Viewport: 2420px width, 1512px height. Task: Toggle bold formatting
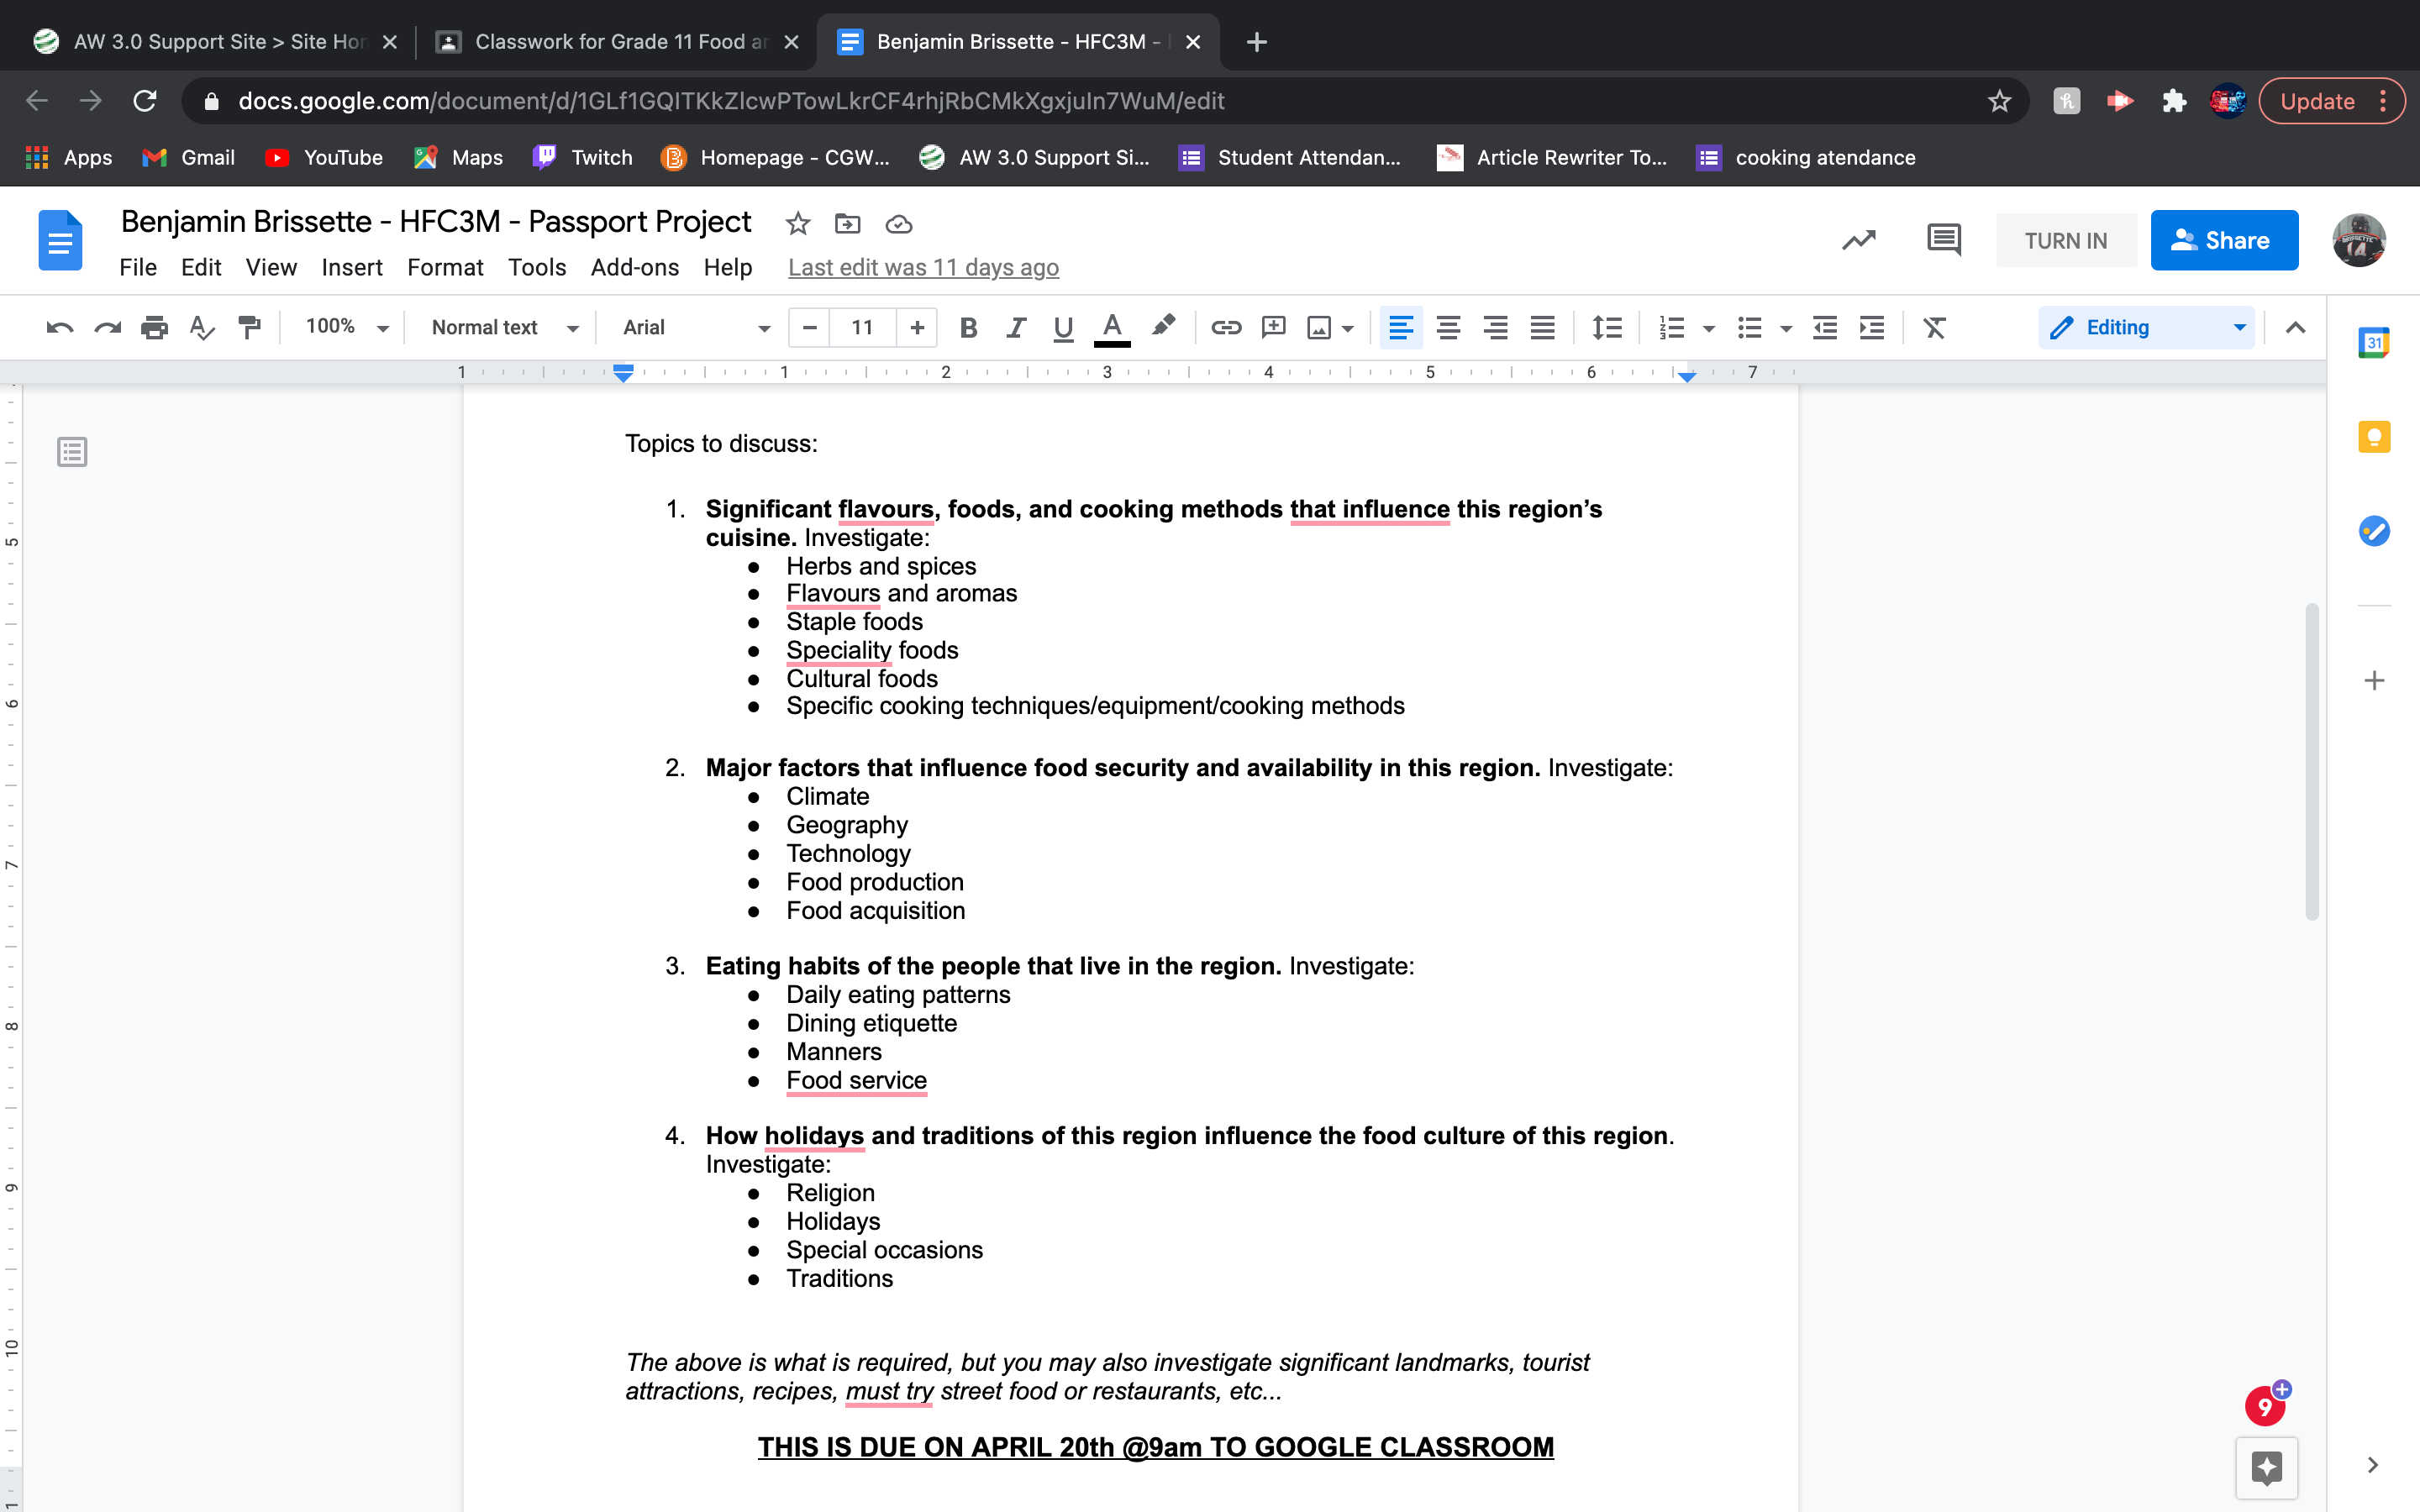point(967,327)
